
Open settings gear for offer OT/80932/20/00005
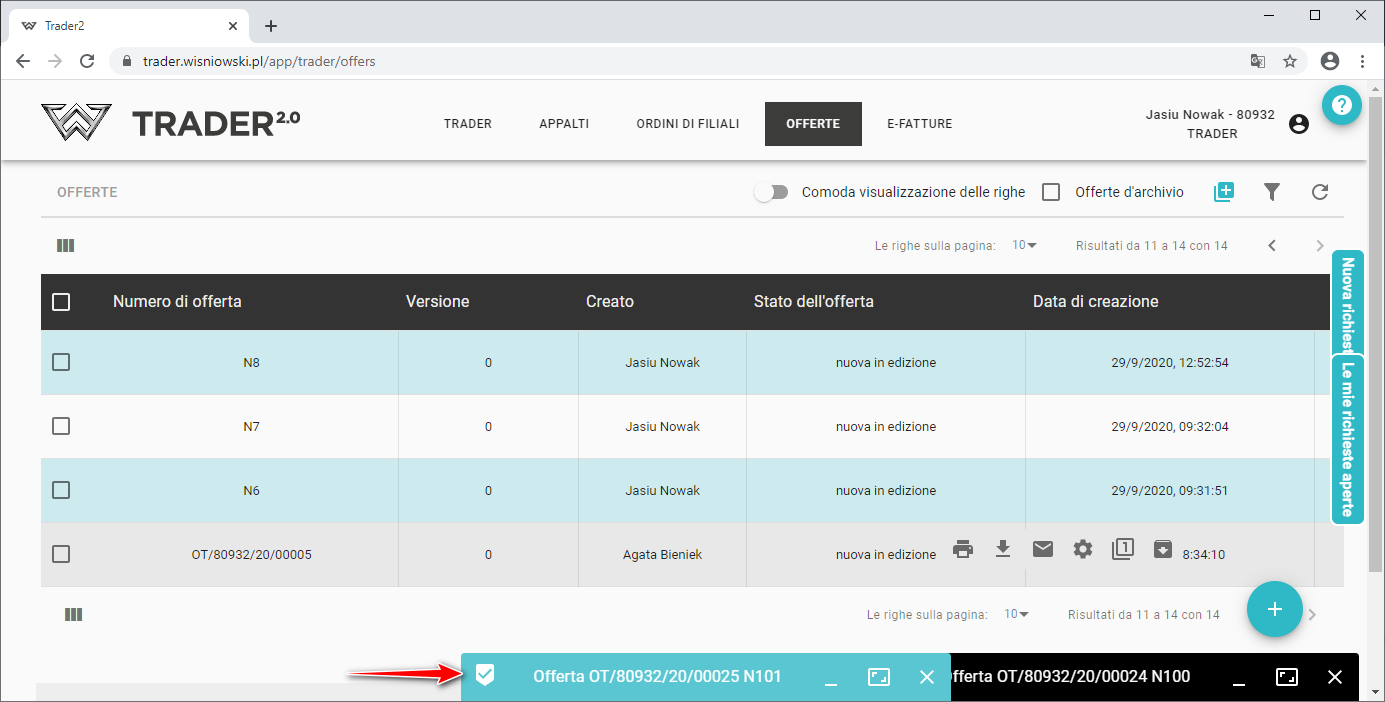click(x=1083, y=549)
